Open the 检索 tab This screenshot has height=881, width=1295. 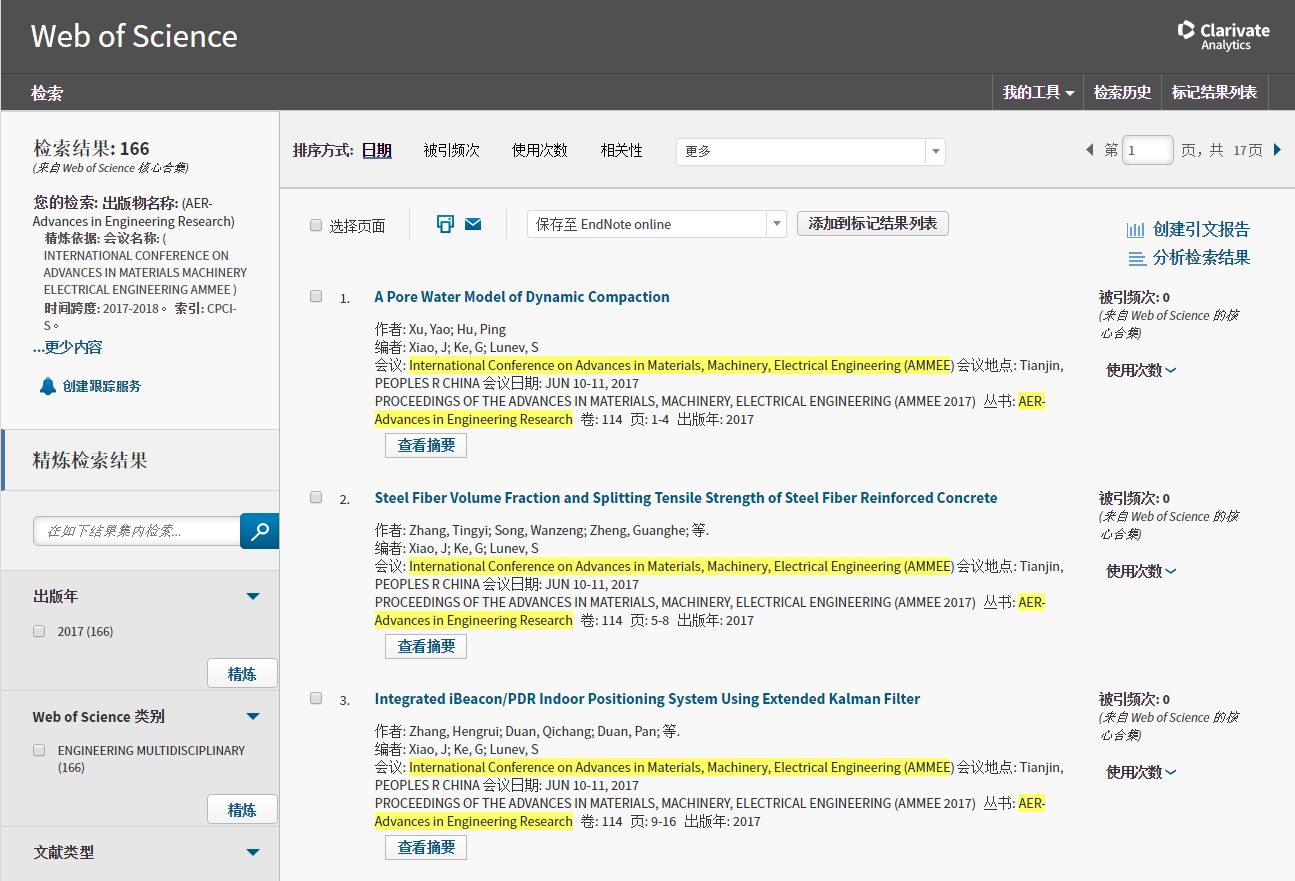click(x=47, y=93)
